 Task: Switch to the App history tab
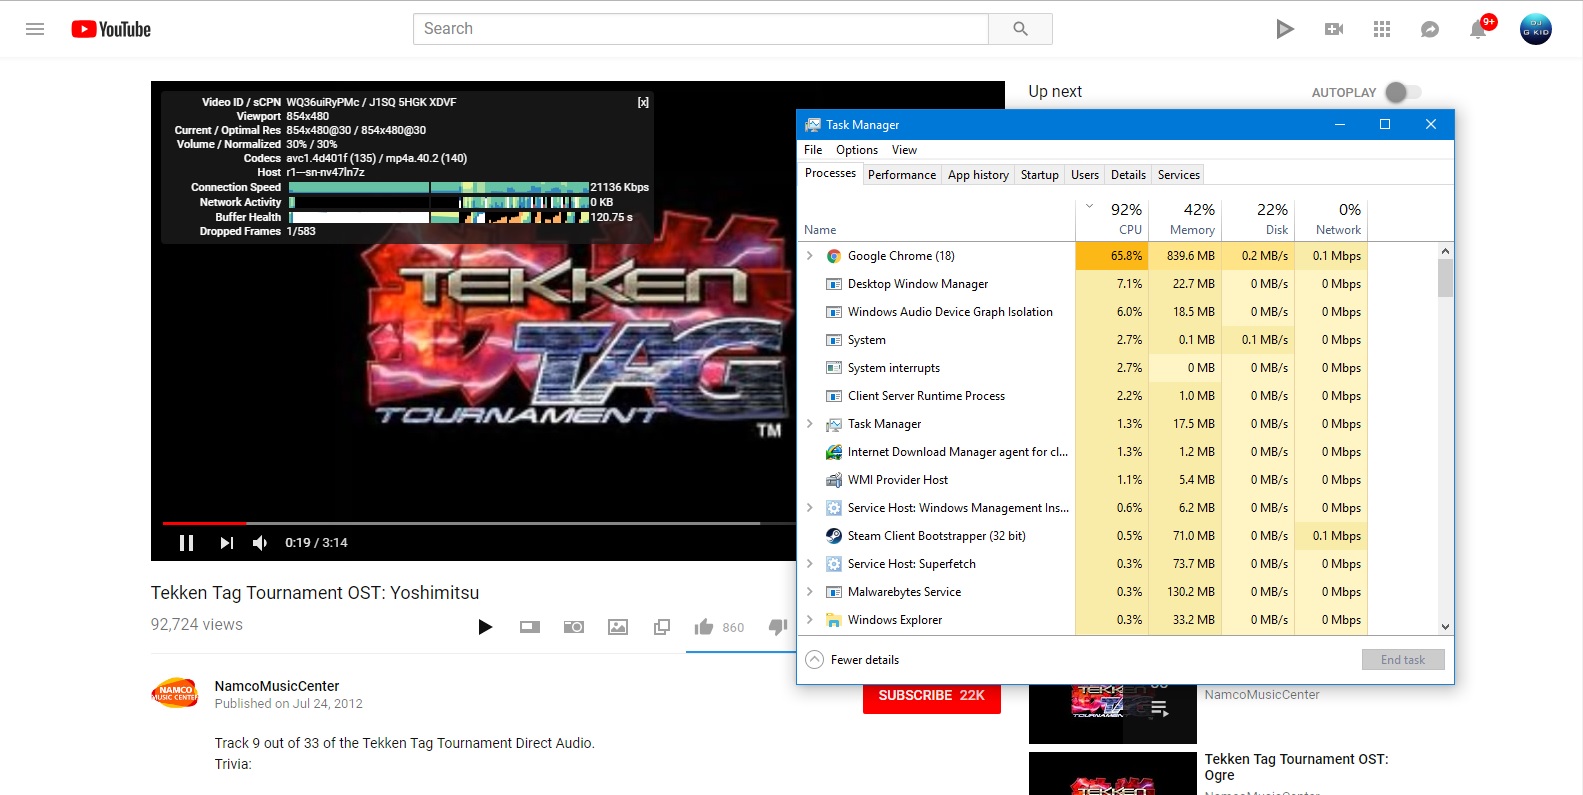tap(978, 175)
